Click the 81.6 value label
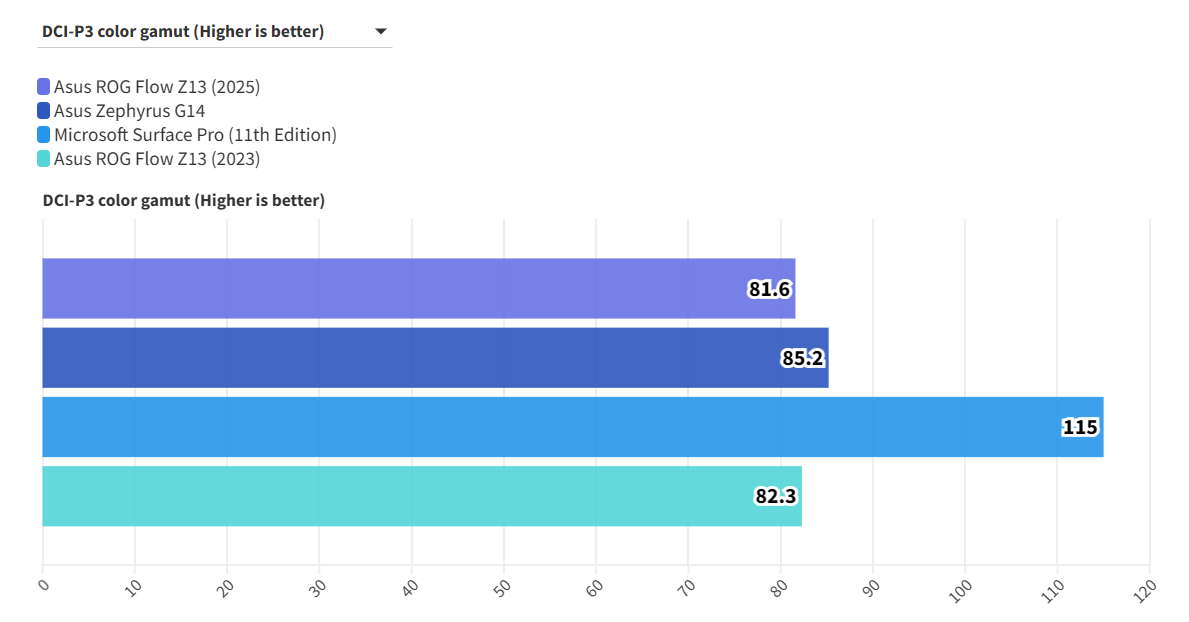This screenshot has width=1189, height=622. click(770, 290)
